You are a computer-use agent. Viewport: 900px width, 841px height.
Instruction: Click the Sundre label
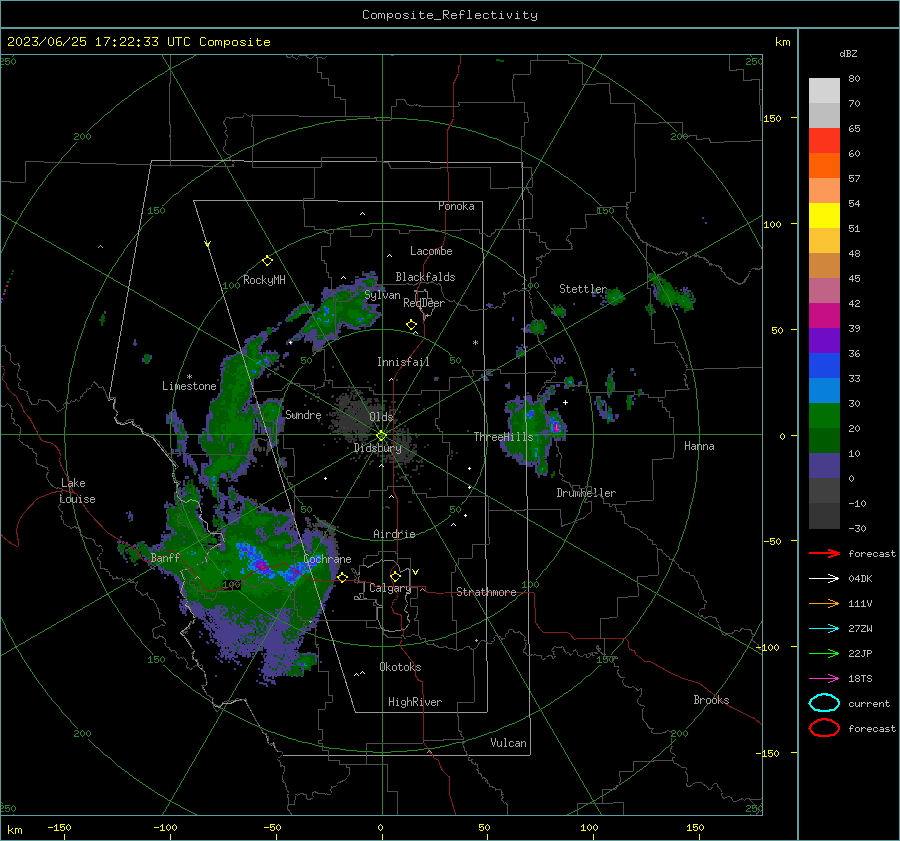[x=303, y=414]
